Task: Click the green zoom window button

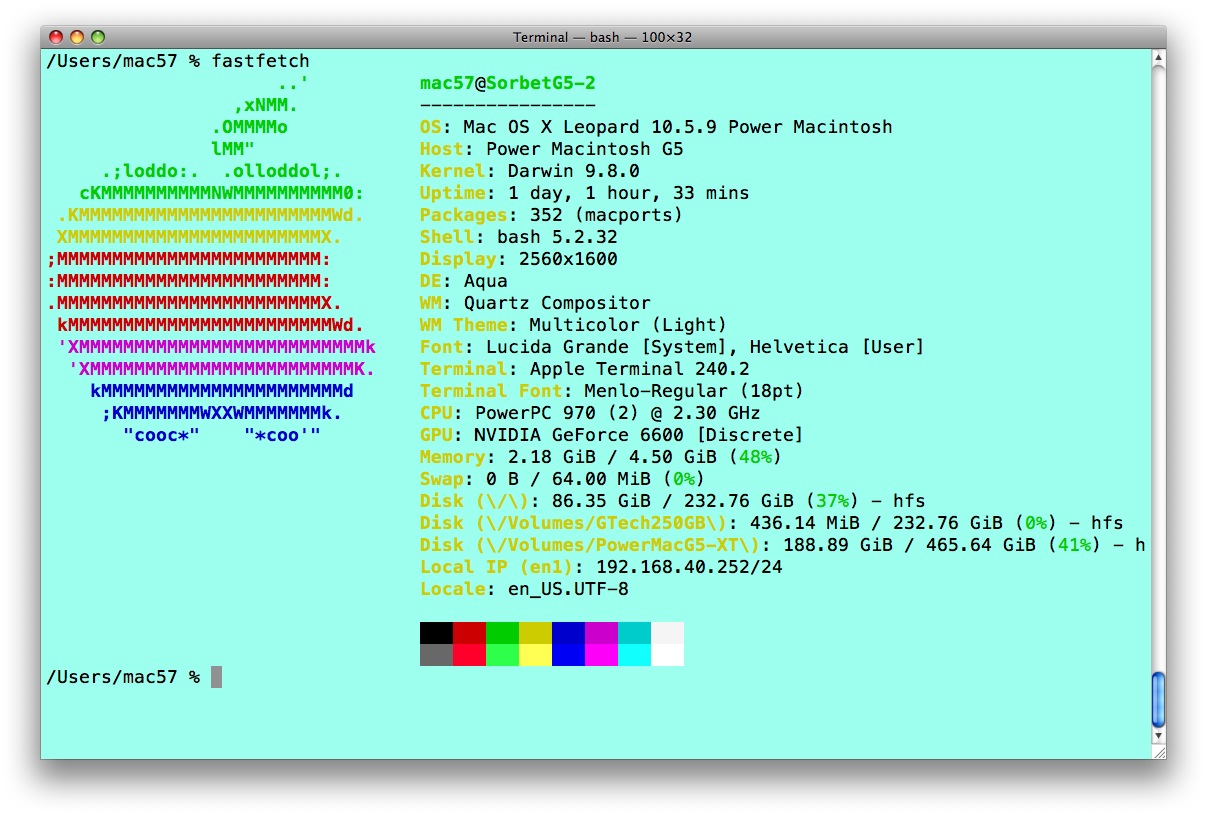Action: [x=95, y=34]
